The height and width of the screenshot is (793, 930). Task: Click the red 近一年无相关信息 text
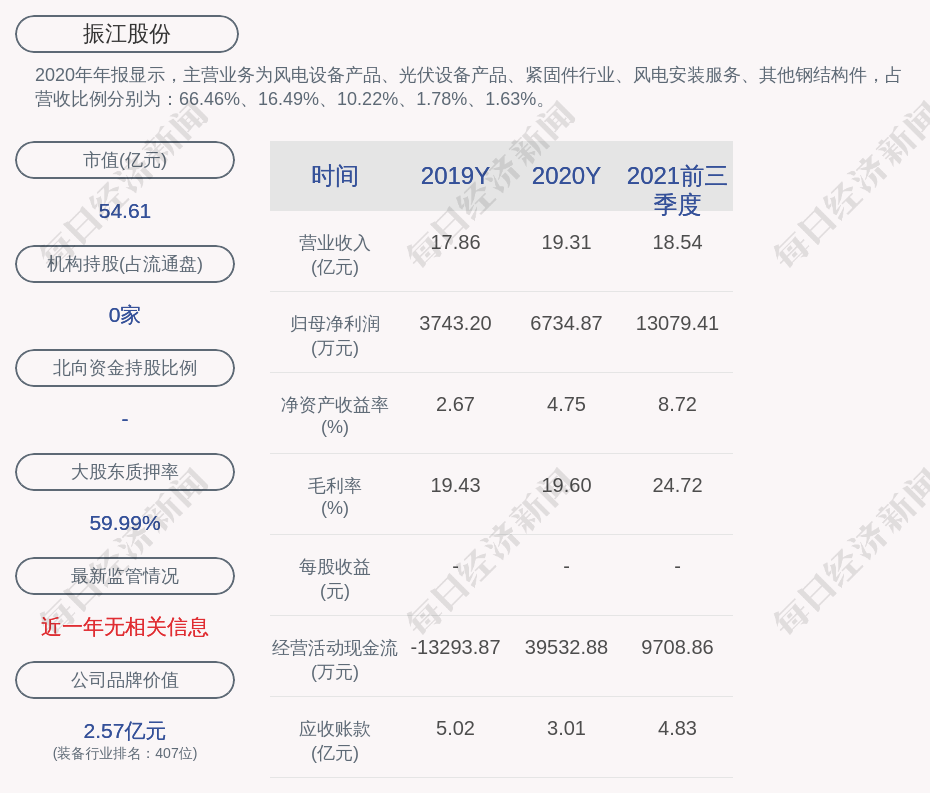pos(125,627)
